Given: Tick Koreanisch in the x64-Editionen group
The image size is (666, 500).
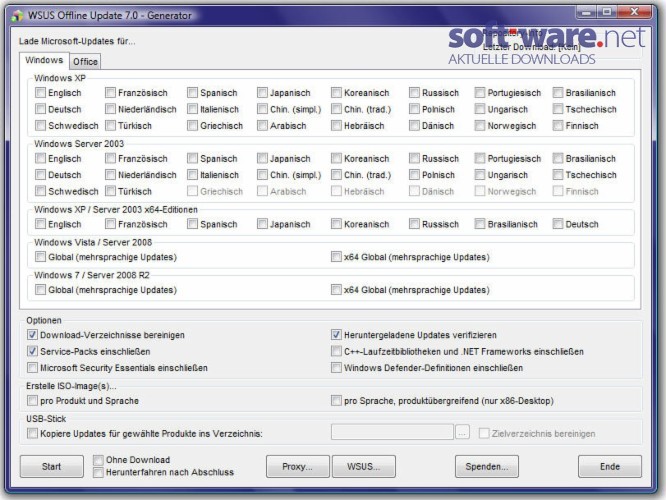Looking at the screenshot, I should [x=336, y=224].
